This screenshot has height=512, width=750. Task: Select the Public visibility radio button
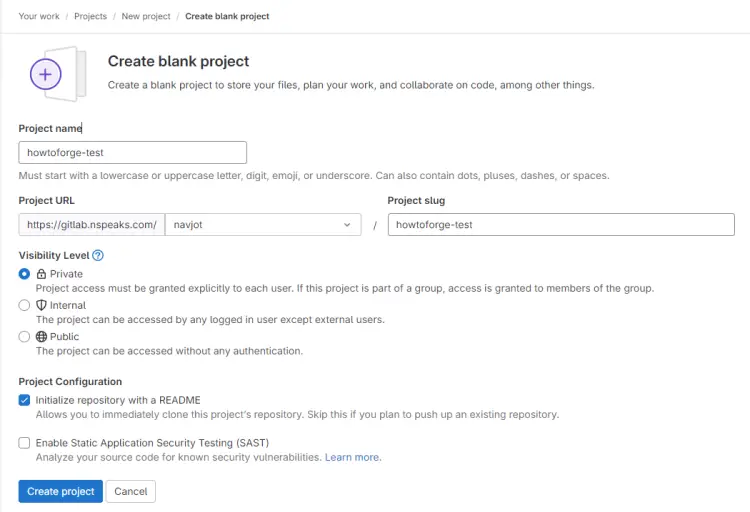pyautogui.click(x=25, y=337)
